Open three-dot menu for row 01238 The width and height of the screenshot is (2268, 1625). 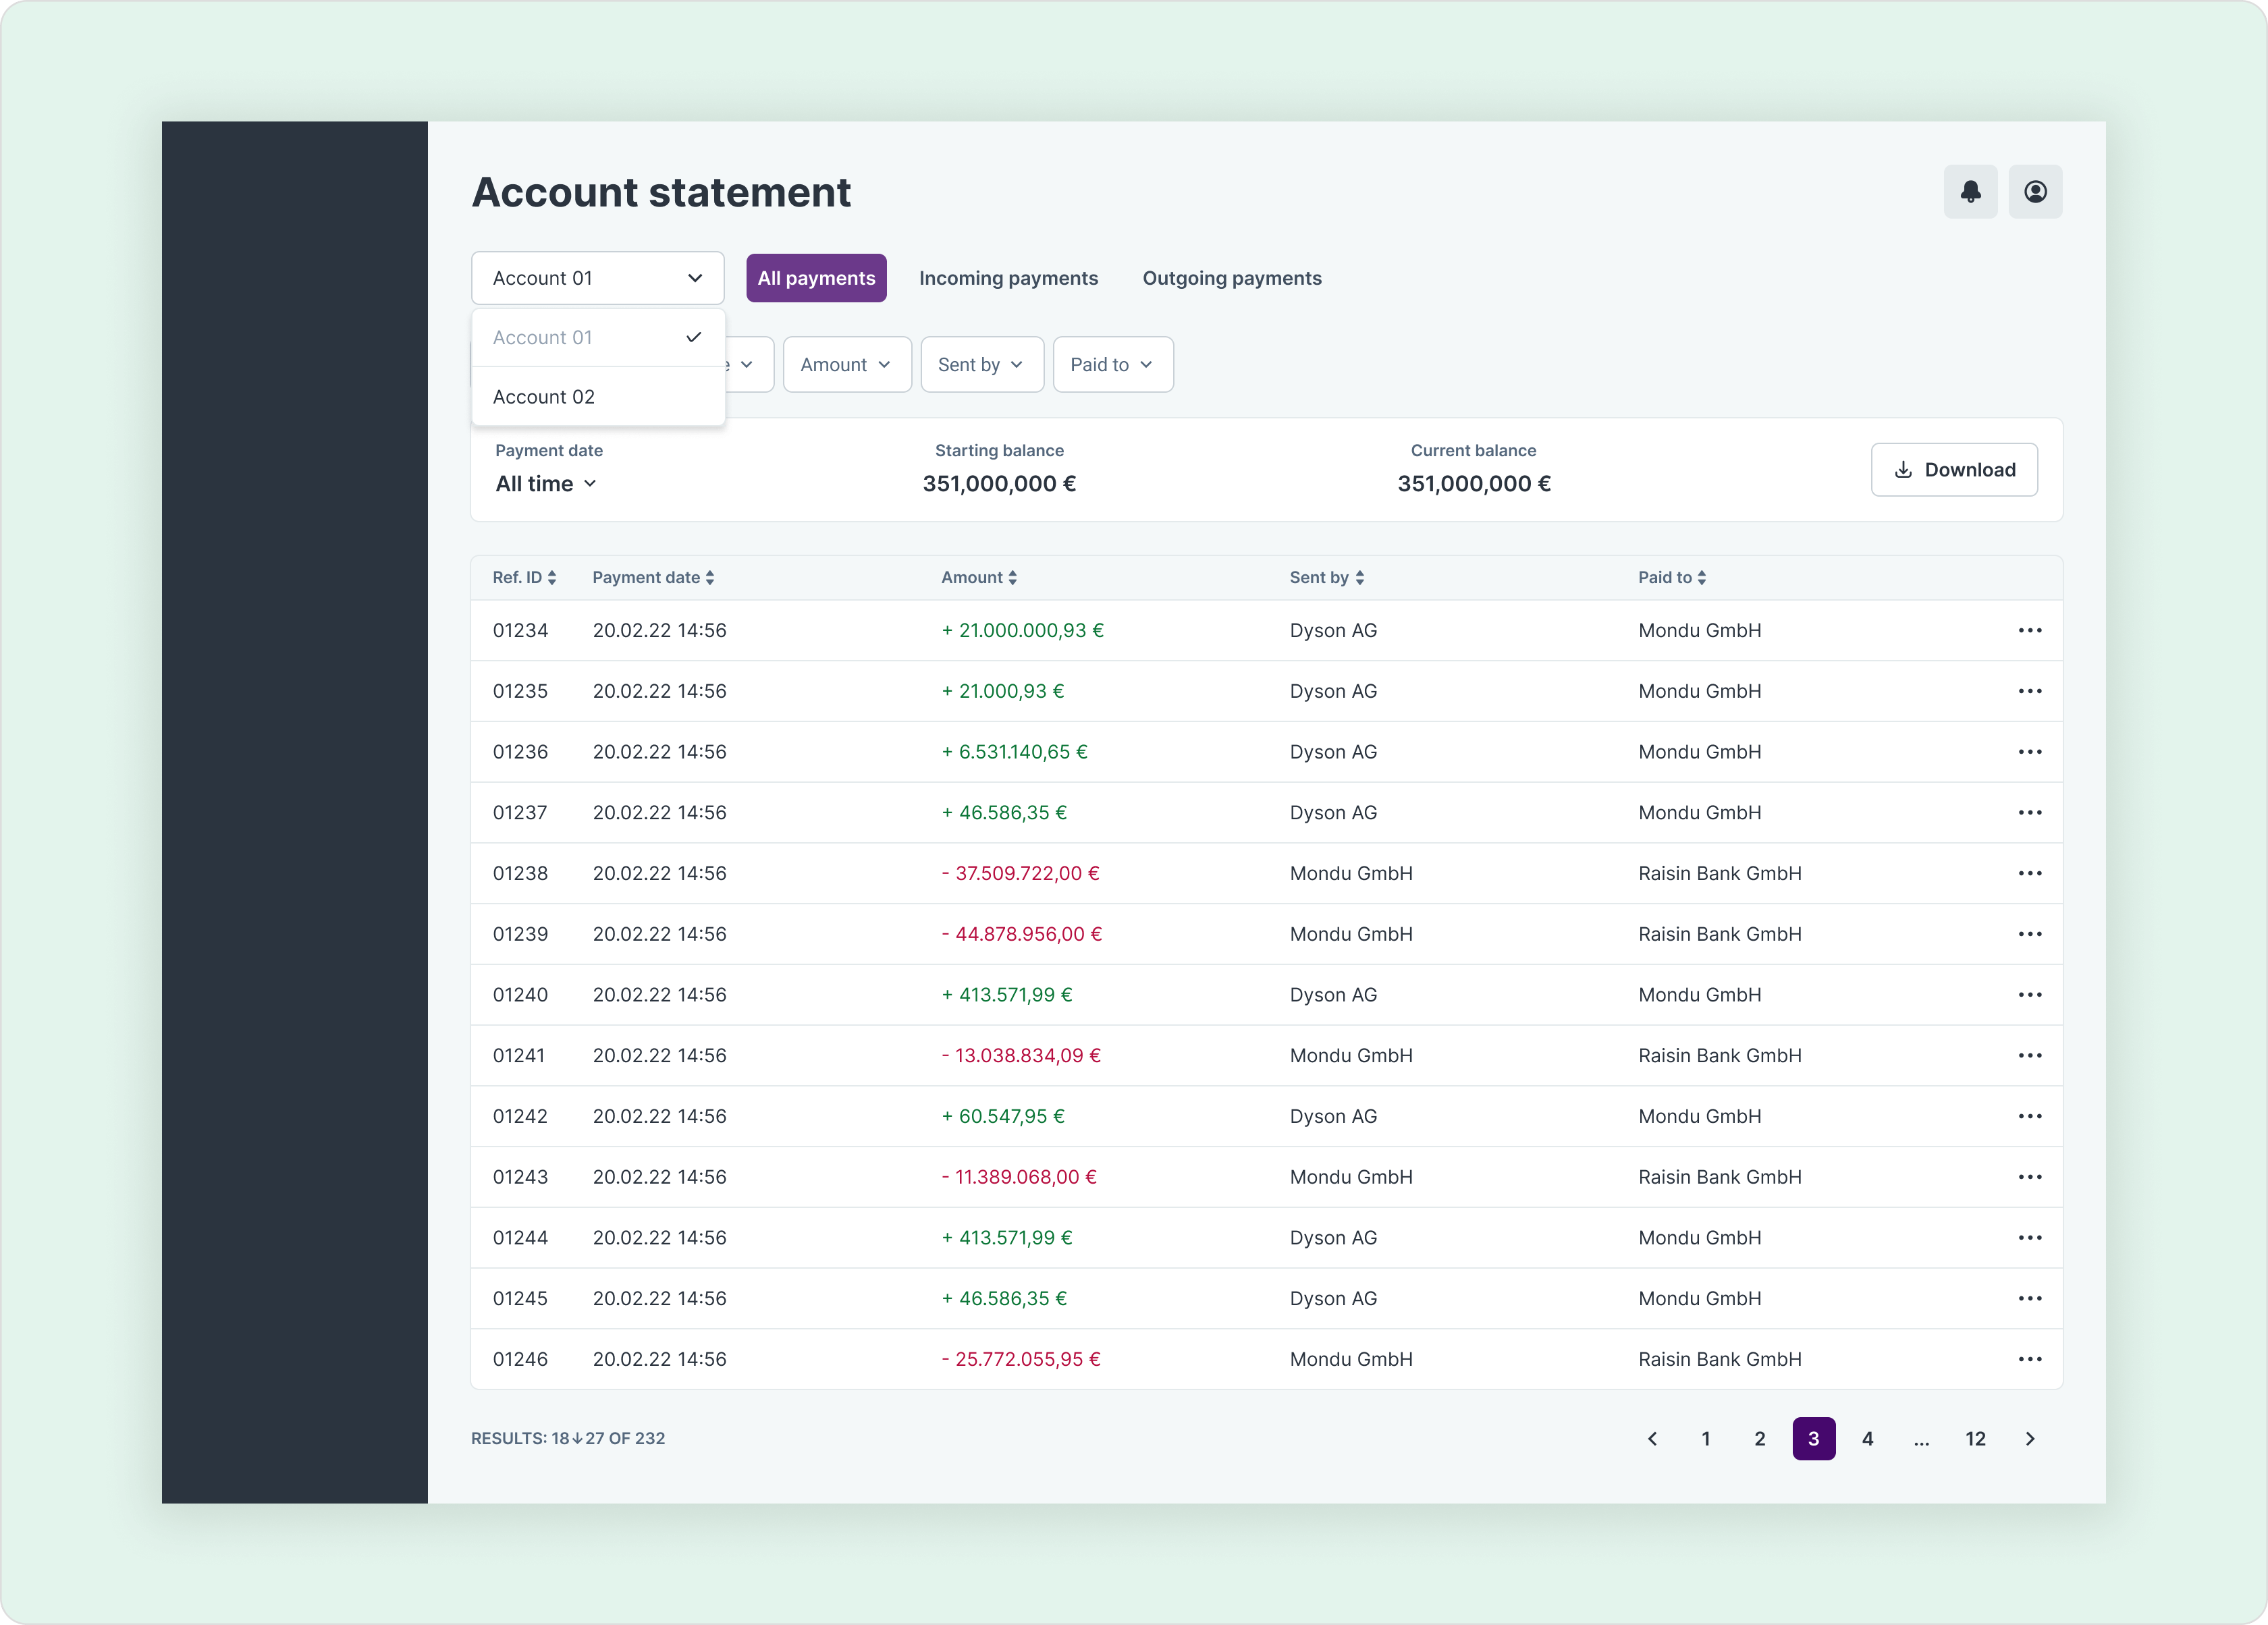click(x=2029, y=873)
